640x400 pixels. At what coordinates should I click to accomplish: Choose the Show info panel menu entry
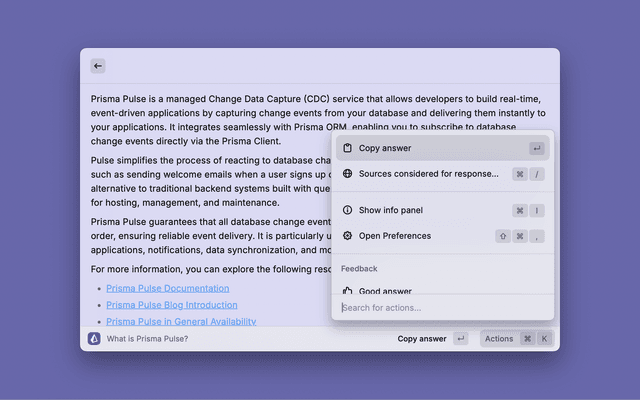pos(391,210)
